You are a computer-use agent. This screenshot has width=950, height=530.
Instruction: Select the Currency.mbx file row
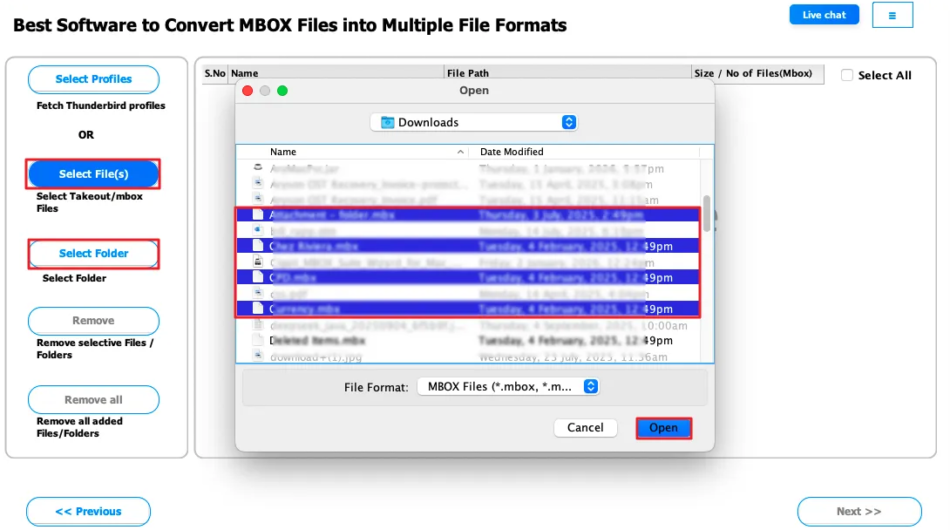point(468,309)
